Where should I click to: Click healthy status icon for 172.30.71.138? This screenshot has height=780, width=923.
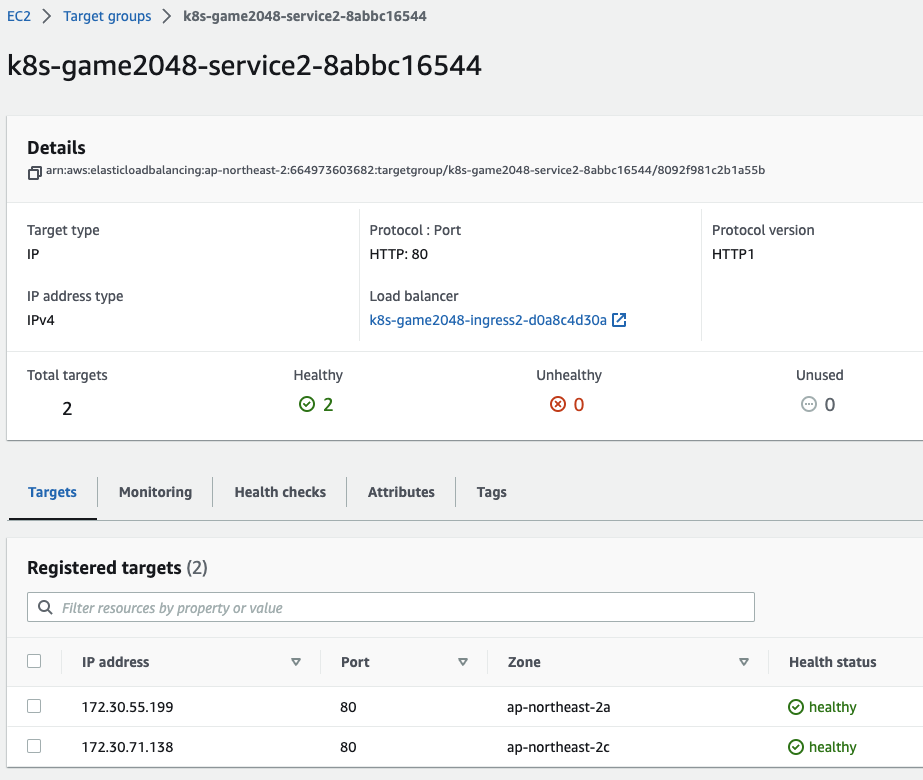[795, 747]
